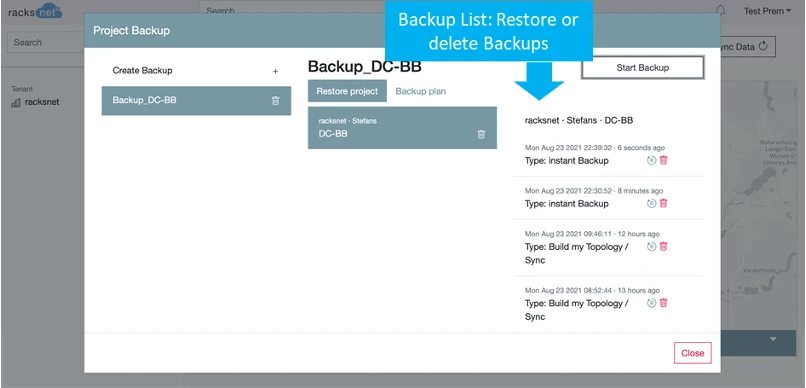
Task: Open notifications bell in the top bar
Action: 721,10
